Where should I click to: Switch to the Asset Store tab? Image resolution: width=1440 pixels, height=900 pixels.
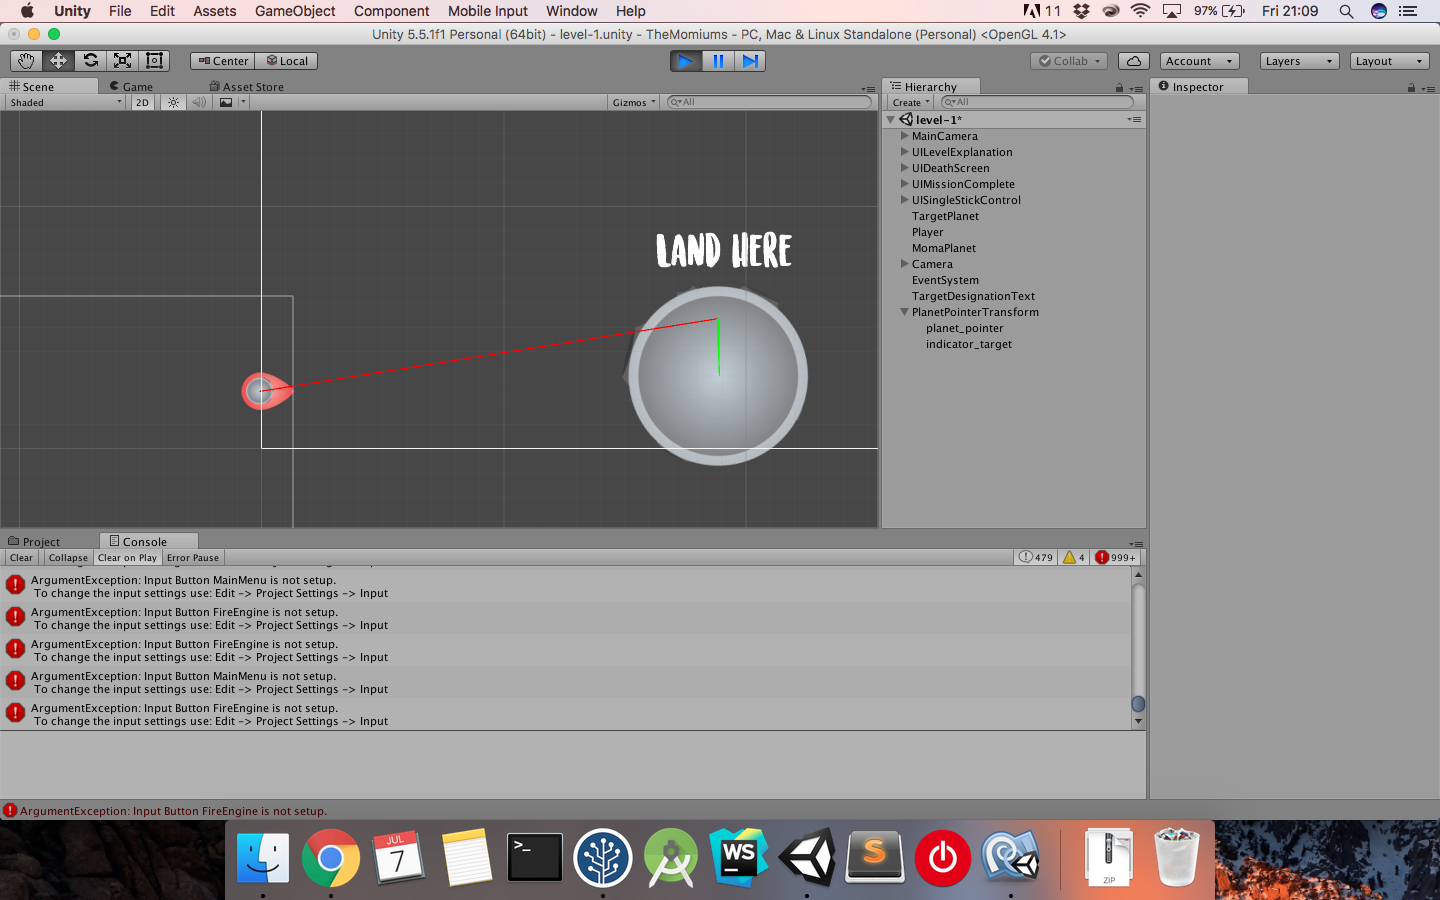coord(246,87)
